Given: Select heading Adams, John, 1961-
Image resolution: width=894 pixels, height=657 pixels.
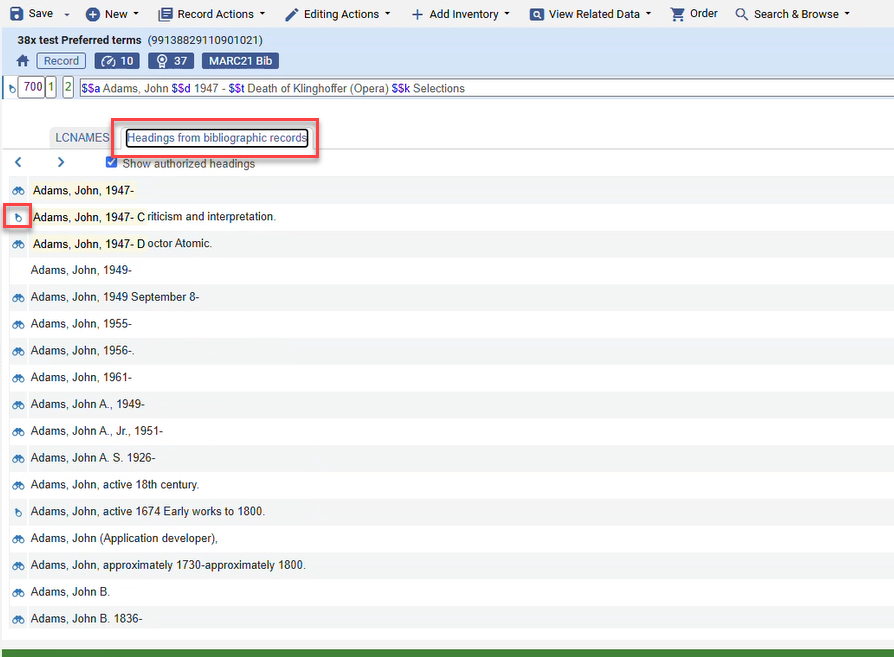Looking at the screenshot, I should pyautogui.click(x=81, y=377).
